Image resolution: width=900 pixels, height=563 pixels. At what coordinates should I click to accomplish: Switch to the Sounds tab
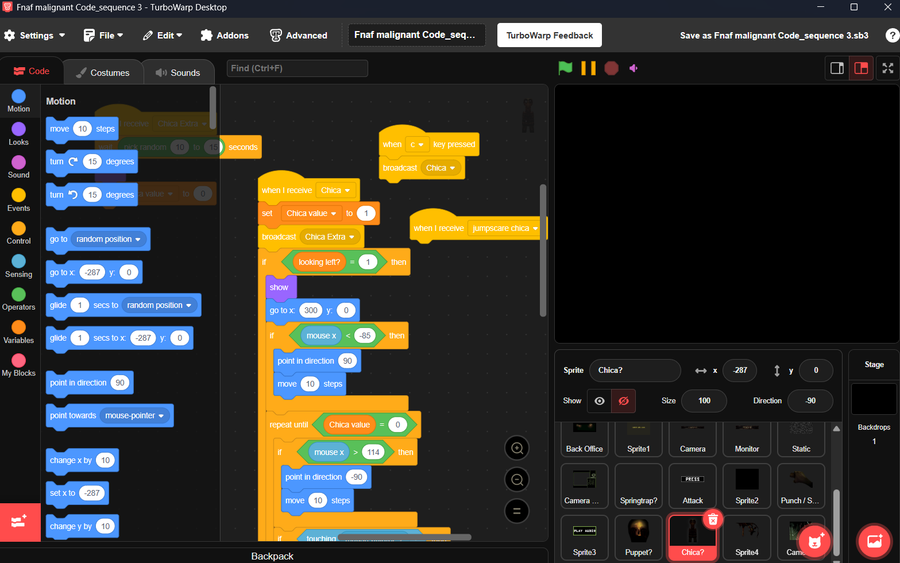(x=177, y=72)
